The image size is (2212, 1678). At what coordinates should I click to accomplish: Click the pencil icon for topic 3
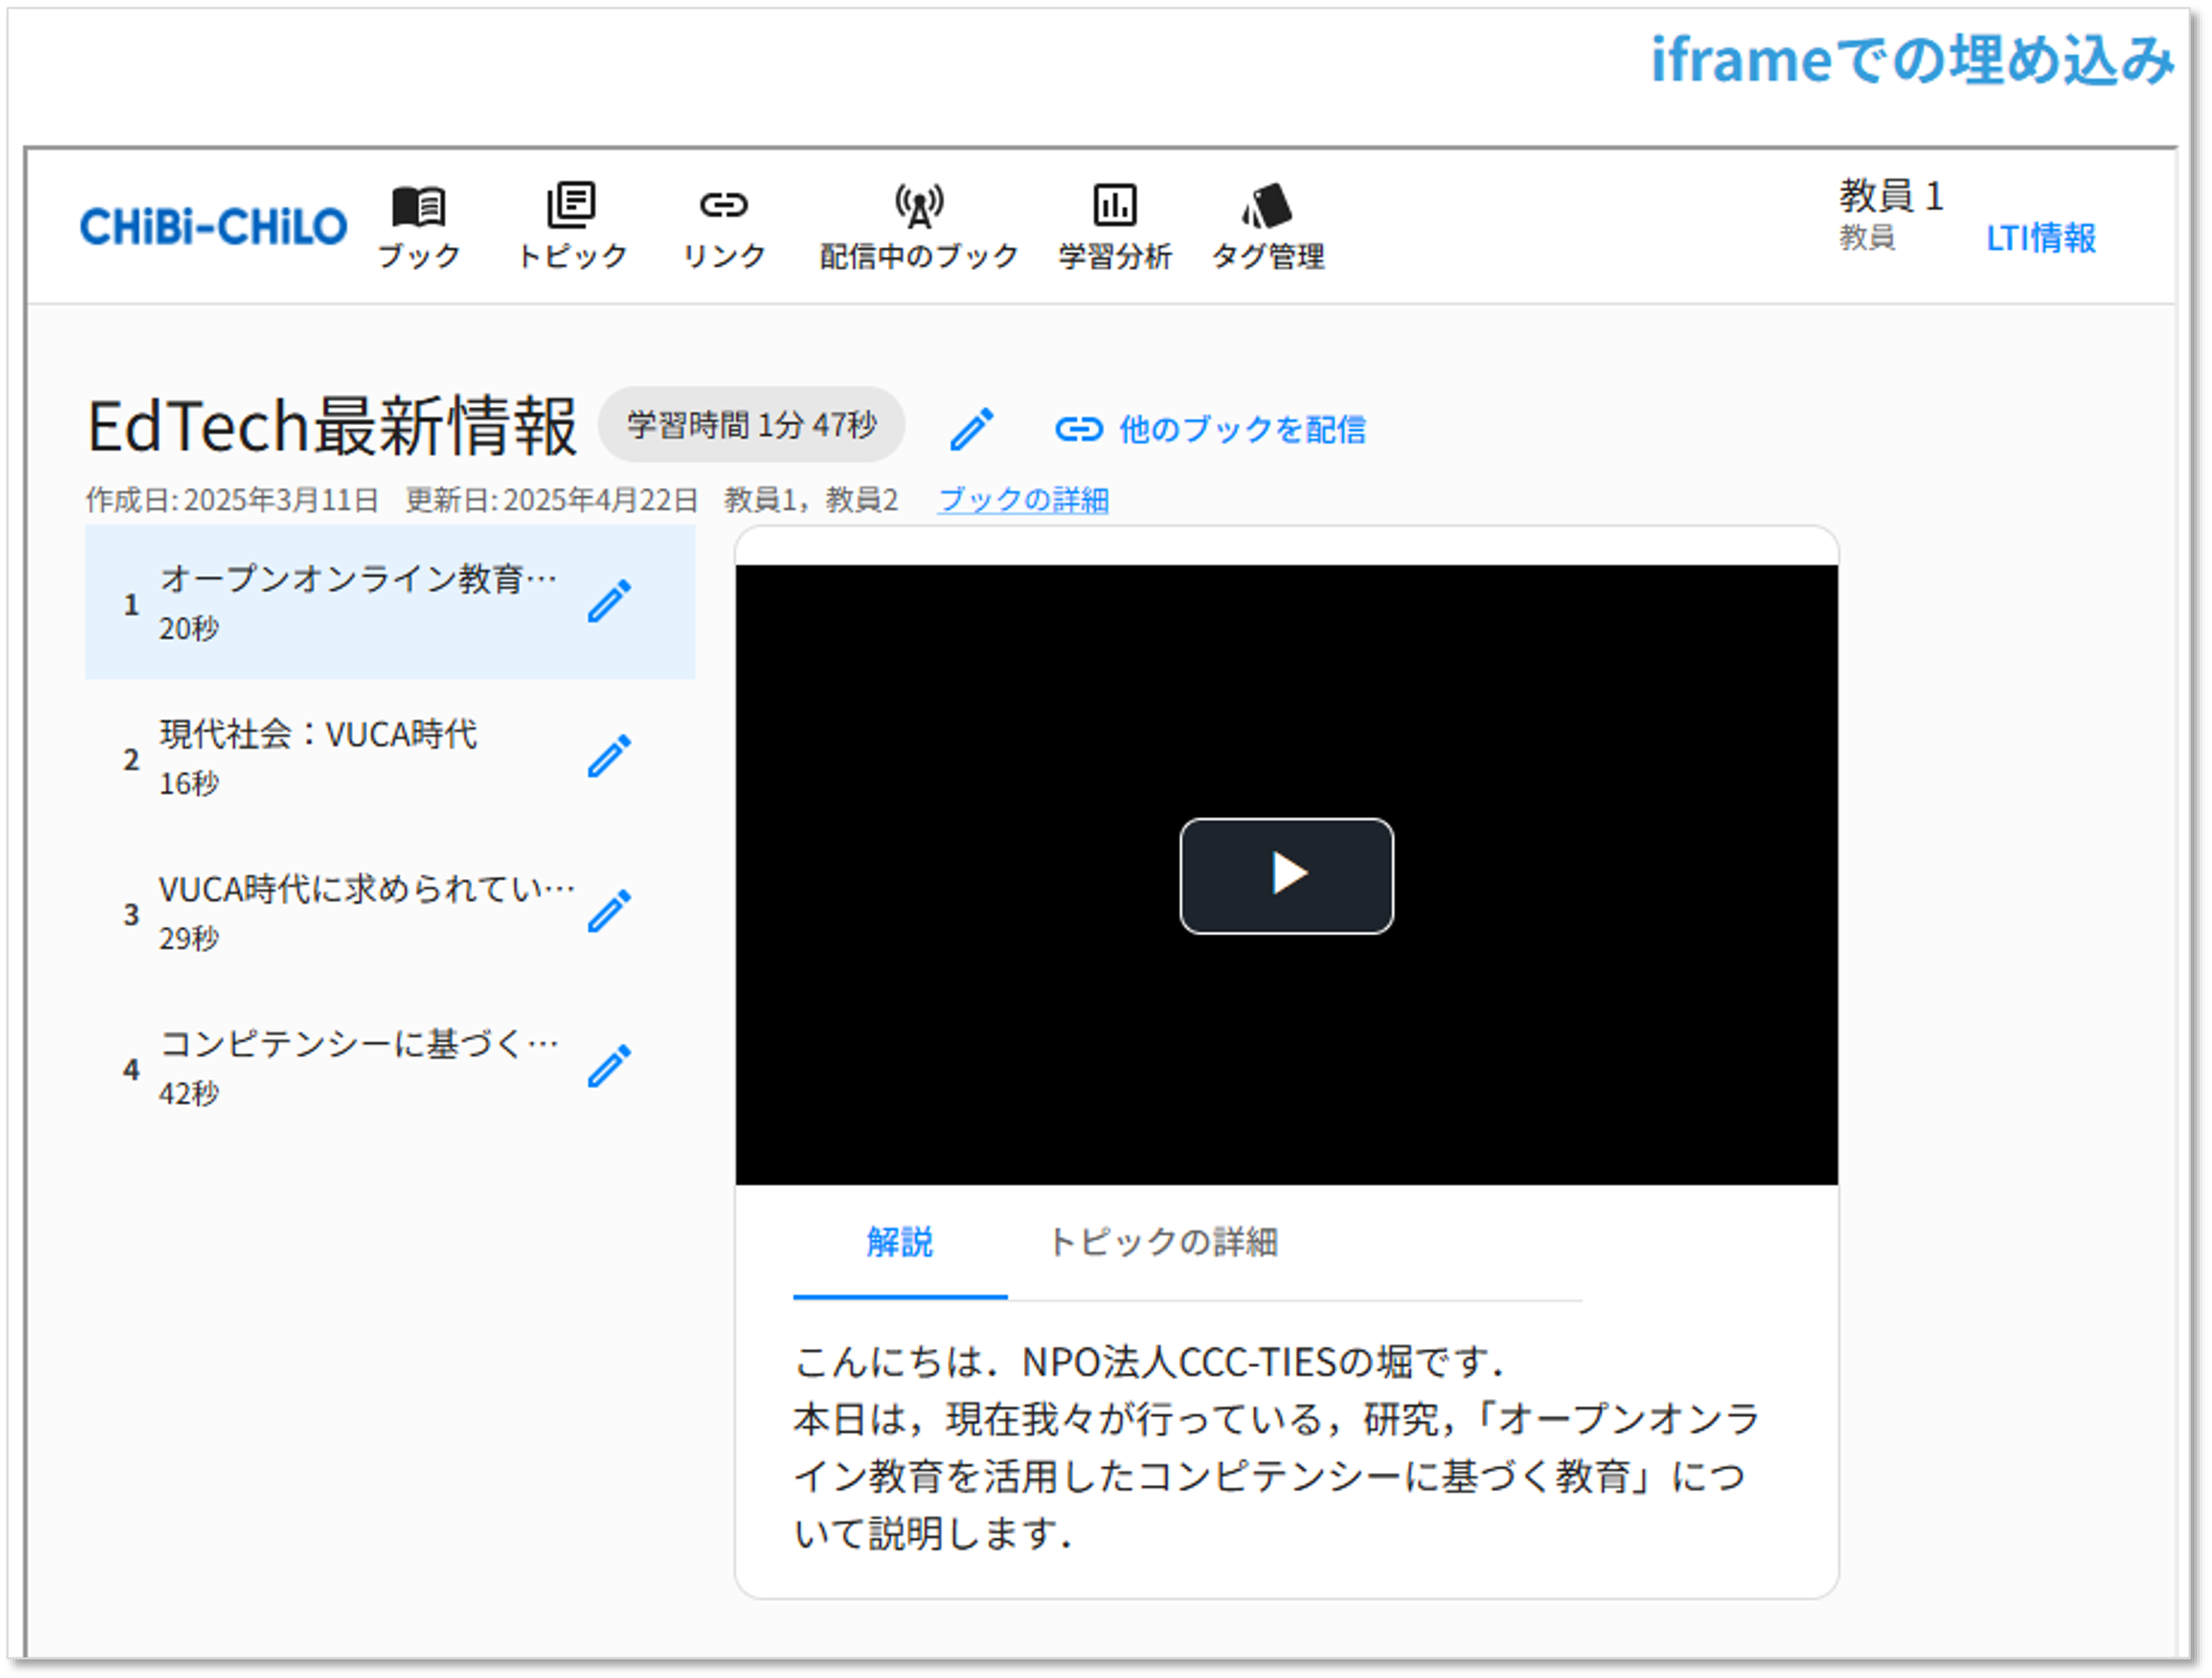[x=609, y=911]
